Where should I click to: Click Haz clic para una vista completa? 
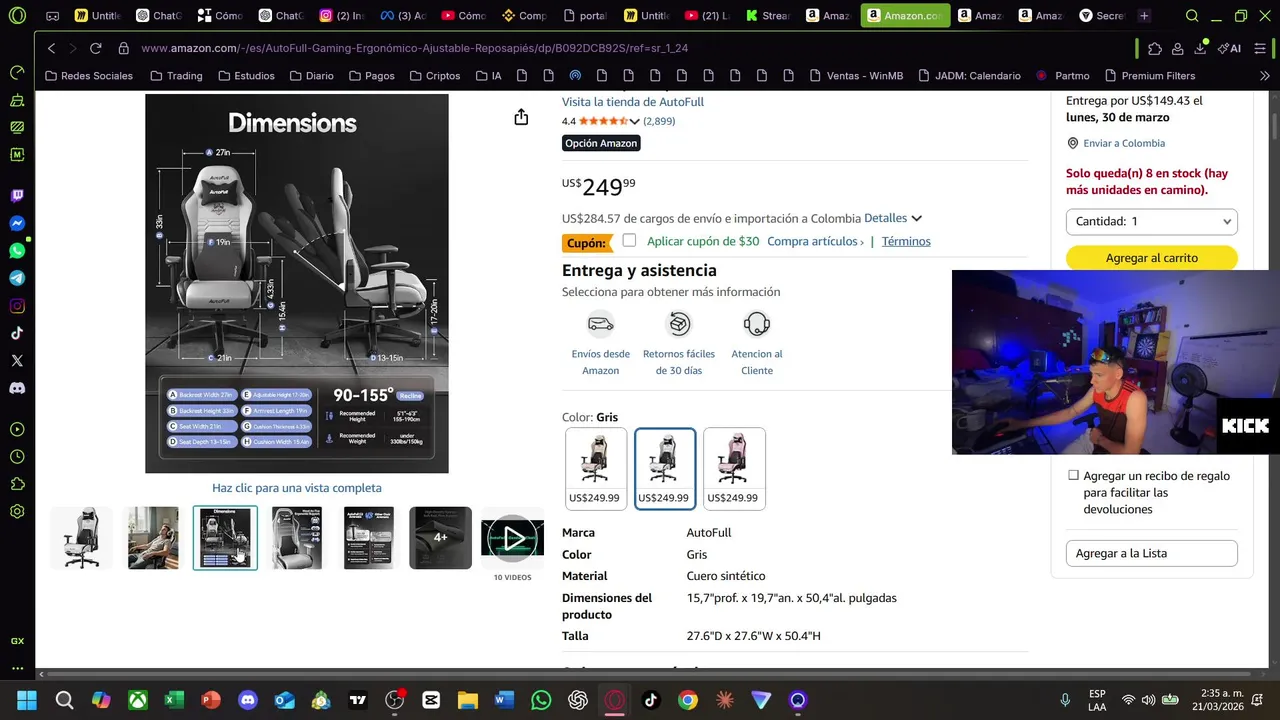pos(297,488)
